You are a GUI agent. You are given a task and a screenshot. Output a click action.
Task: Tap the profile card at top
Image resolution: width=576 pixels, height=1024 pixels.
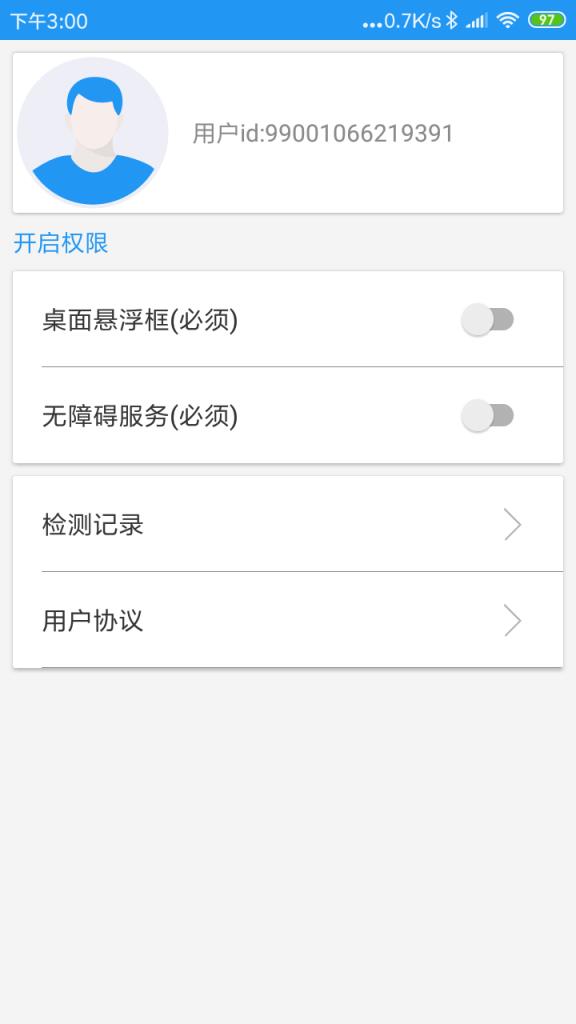[x=287, y=131]
